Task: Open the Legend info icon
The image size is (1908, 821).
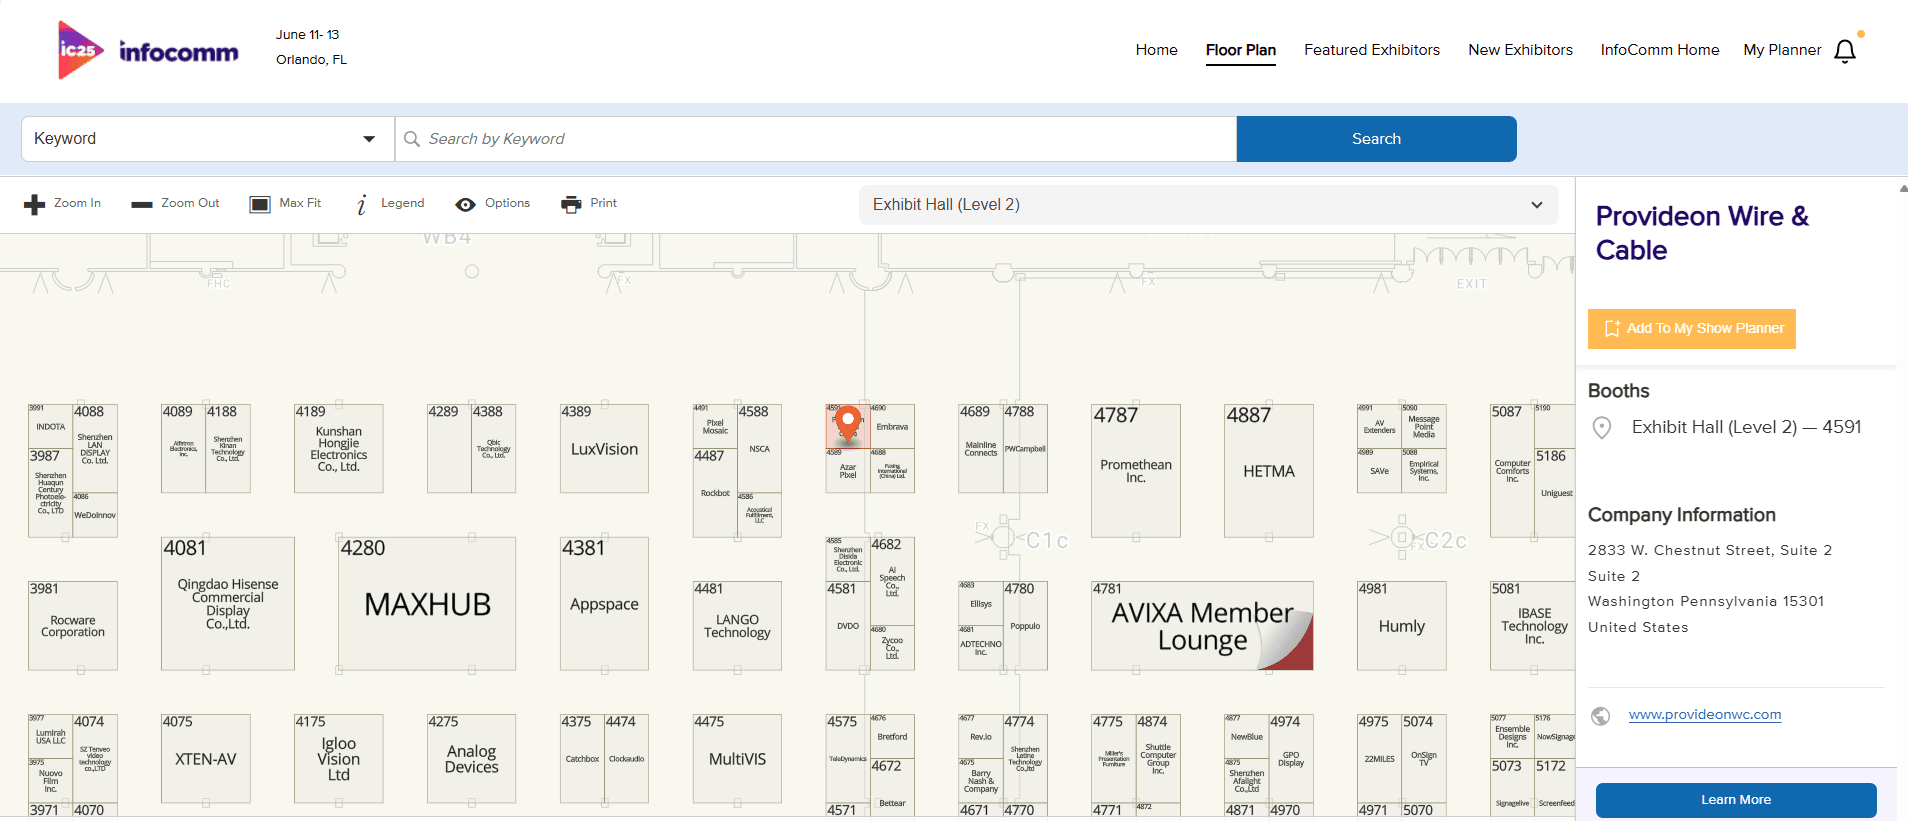Action: (x=361, y=204)
